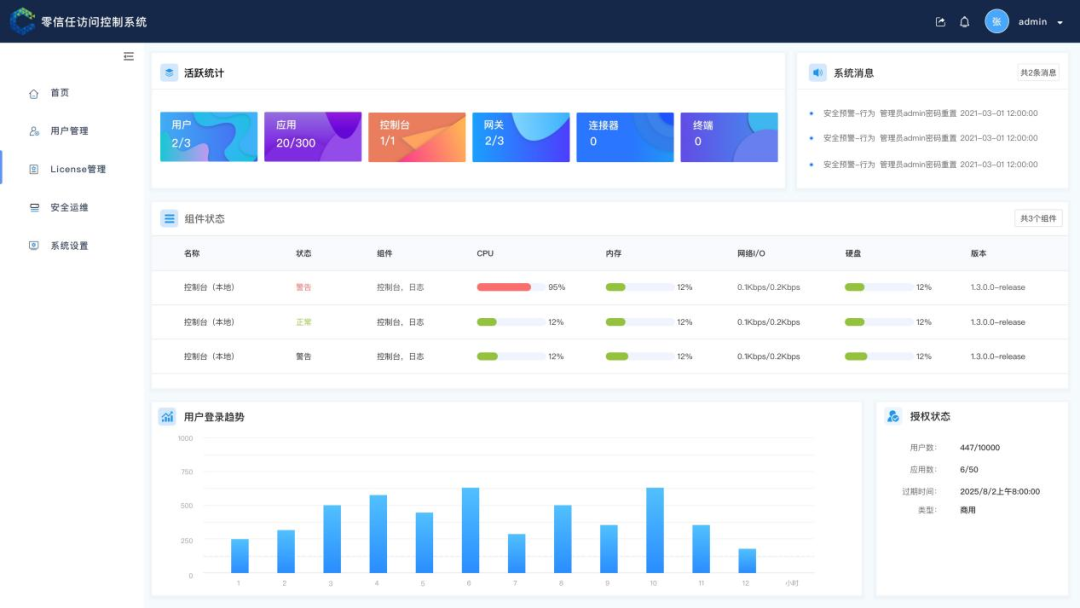This screenshot has height=608, width=1080.
Task: Click the 系统消息 speaker icon
Action: [x=818, y=73]
